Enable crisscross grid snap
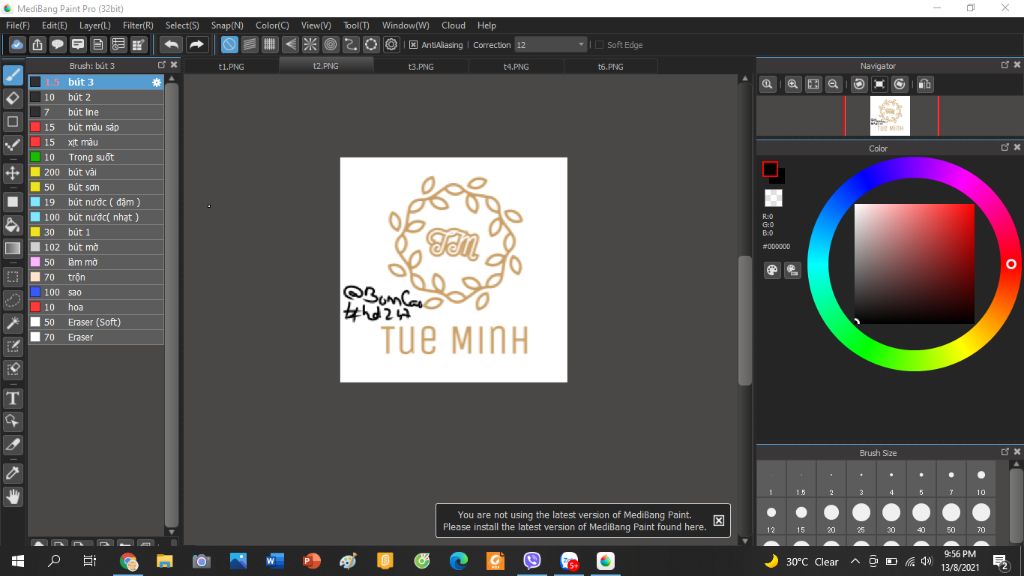The height and width of the screenshot is (576, 1024). point(270,44)
